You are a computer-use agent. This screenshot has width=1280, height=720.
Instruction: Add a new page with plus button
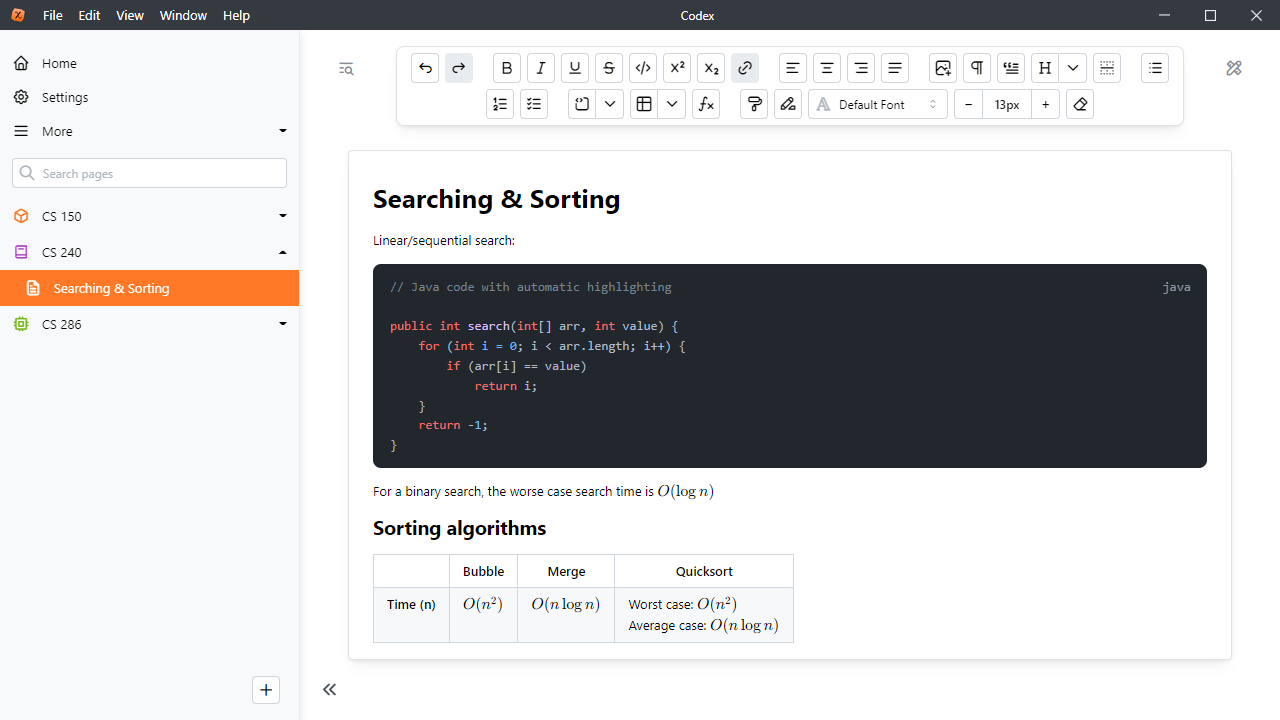(266, 689)
